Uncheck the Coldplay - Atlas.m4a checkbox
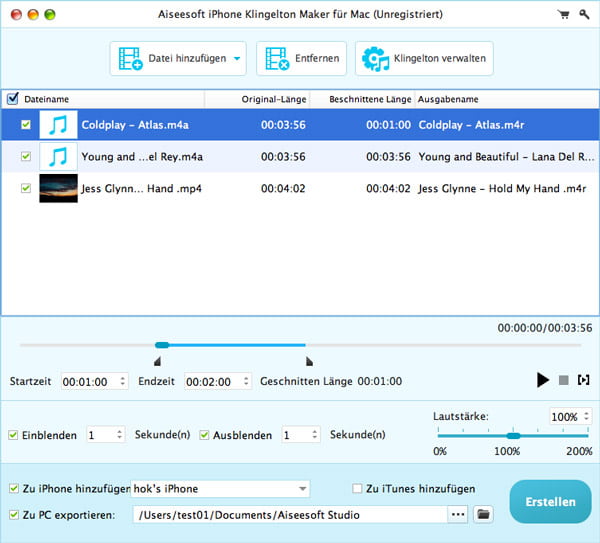Viewport: 600px width, 543px height. (x=26, y=125)
